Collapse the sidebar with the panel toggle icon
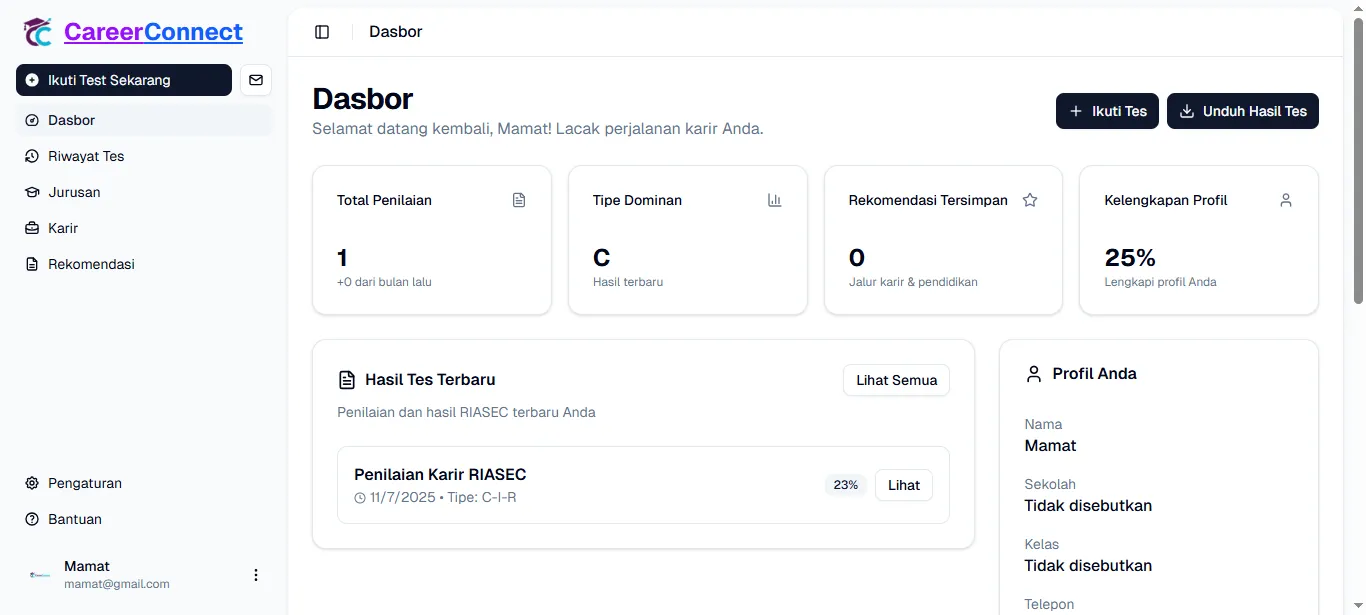The height and width of the screenshot is (615, 1366). click(322, 32)
